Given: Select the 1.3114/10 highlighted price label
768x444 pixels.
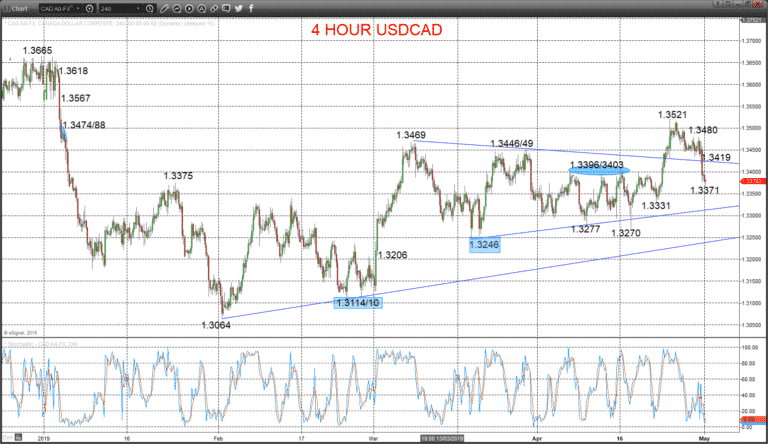Looking at the screenshot, I should coord(358,303).
